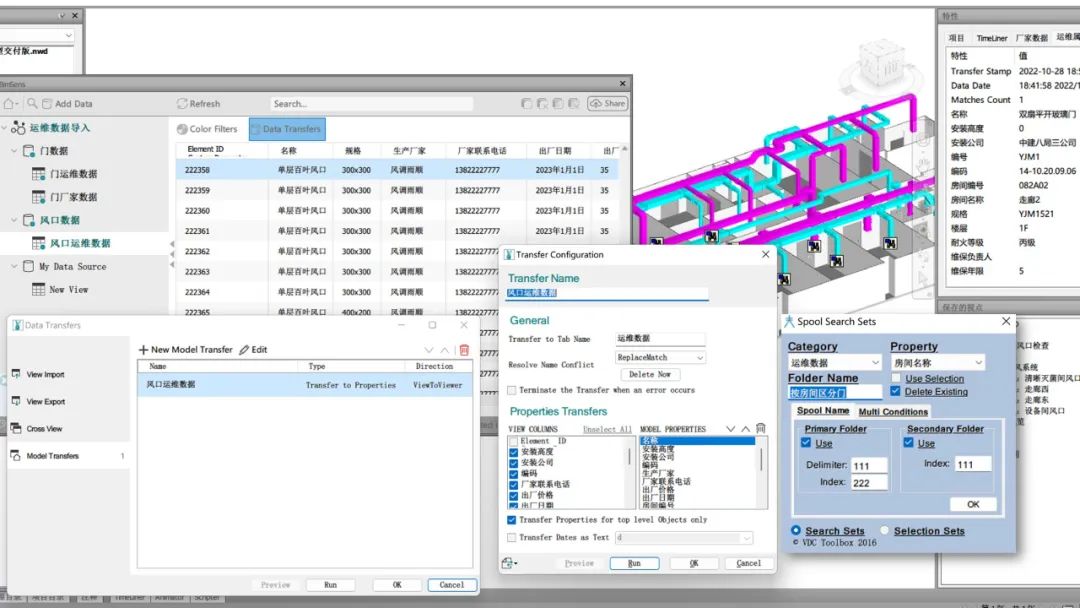Enable Terminate the Transfer when error occurs

pyautogui.click(x=513, y=390)
